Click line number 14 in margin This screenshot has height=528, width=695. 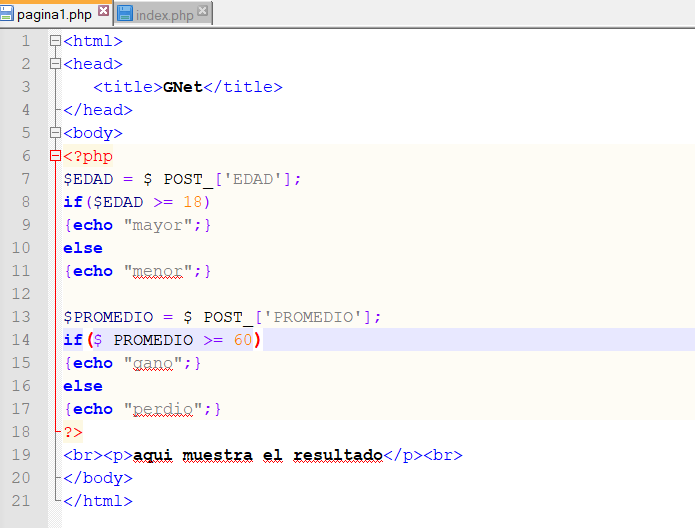21,340
